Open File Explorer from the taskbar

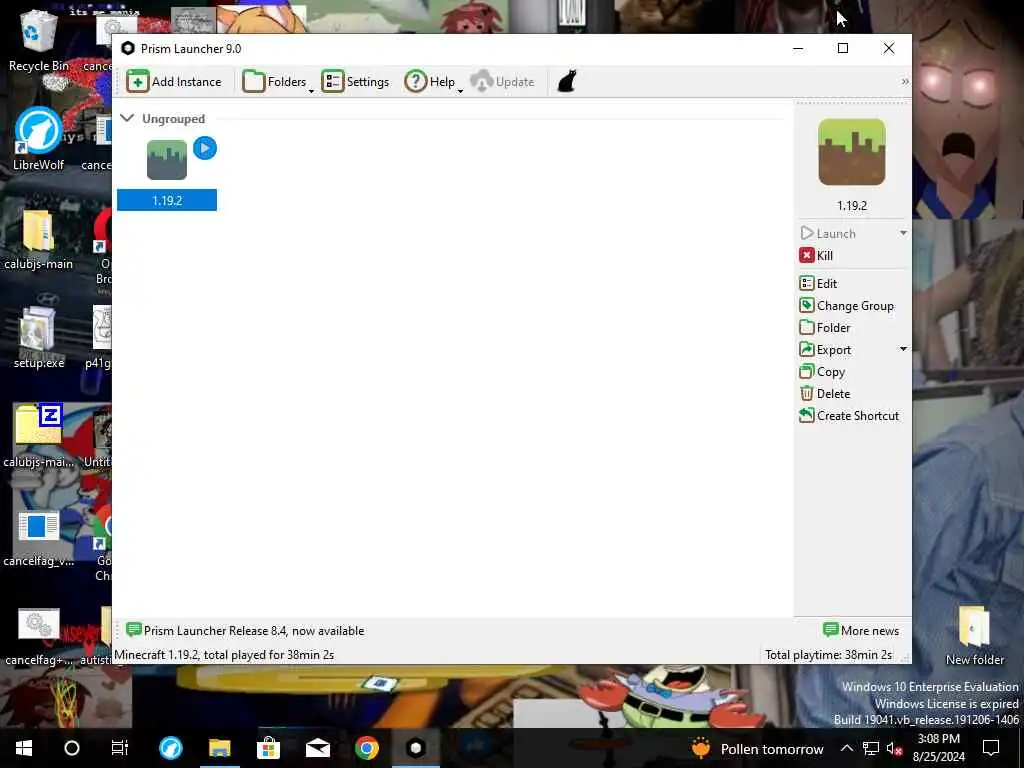(219, 748)
